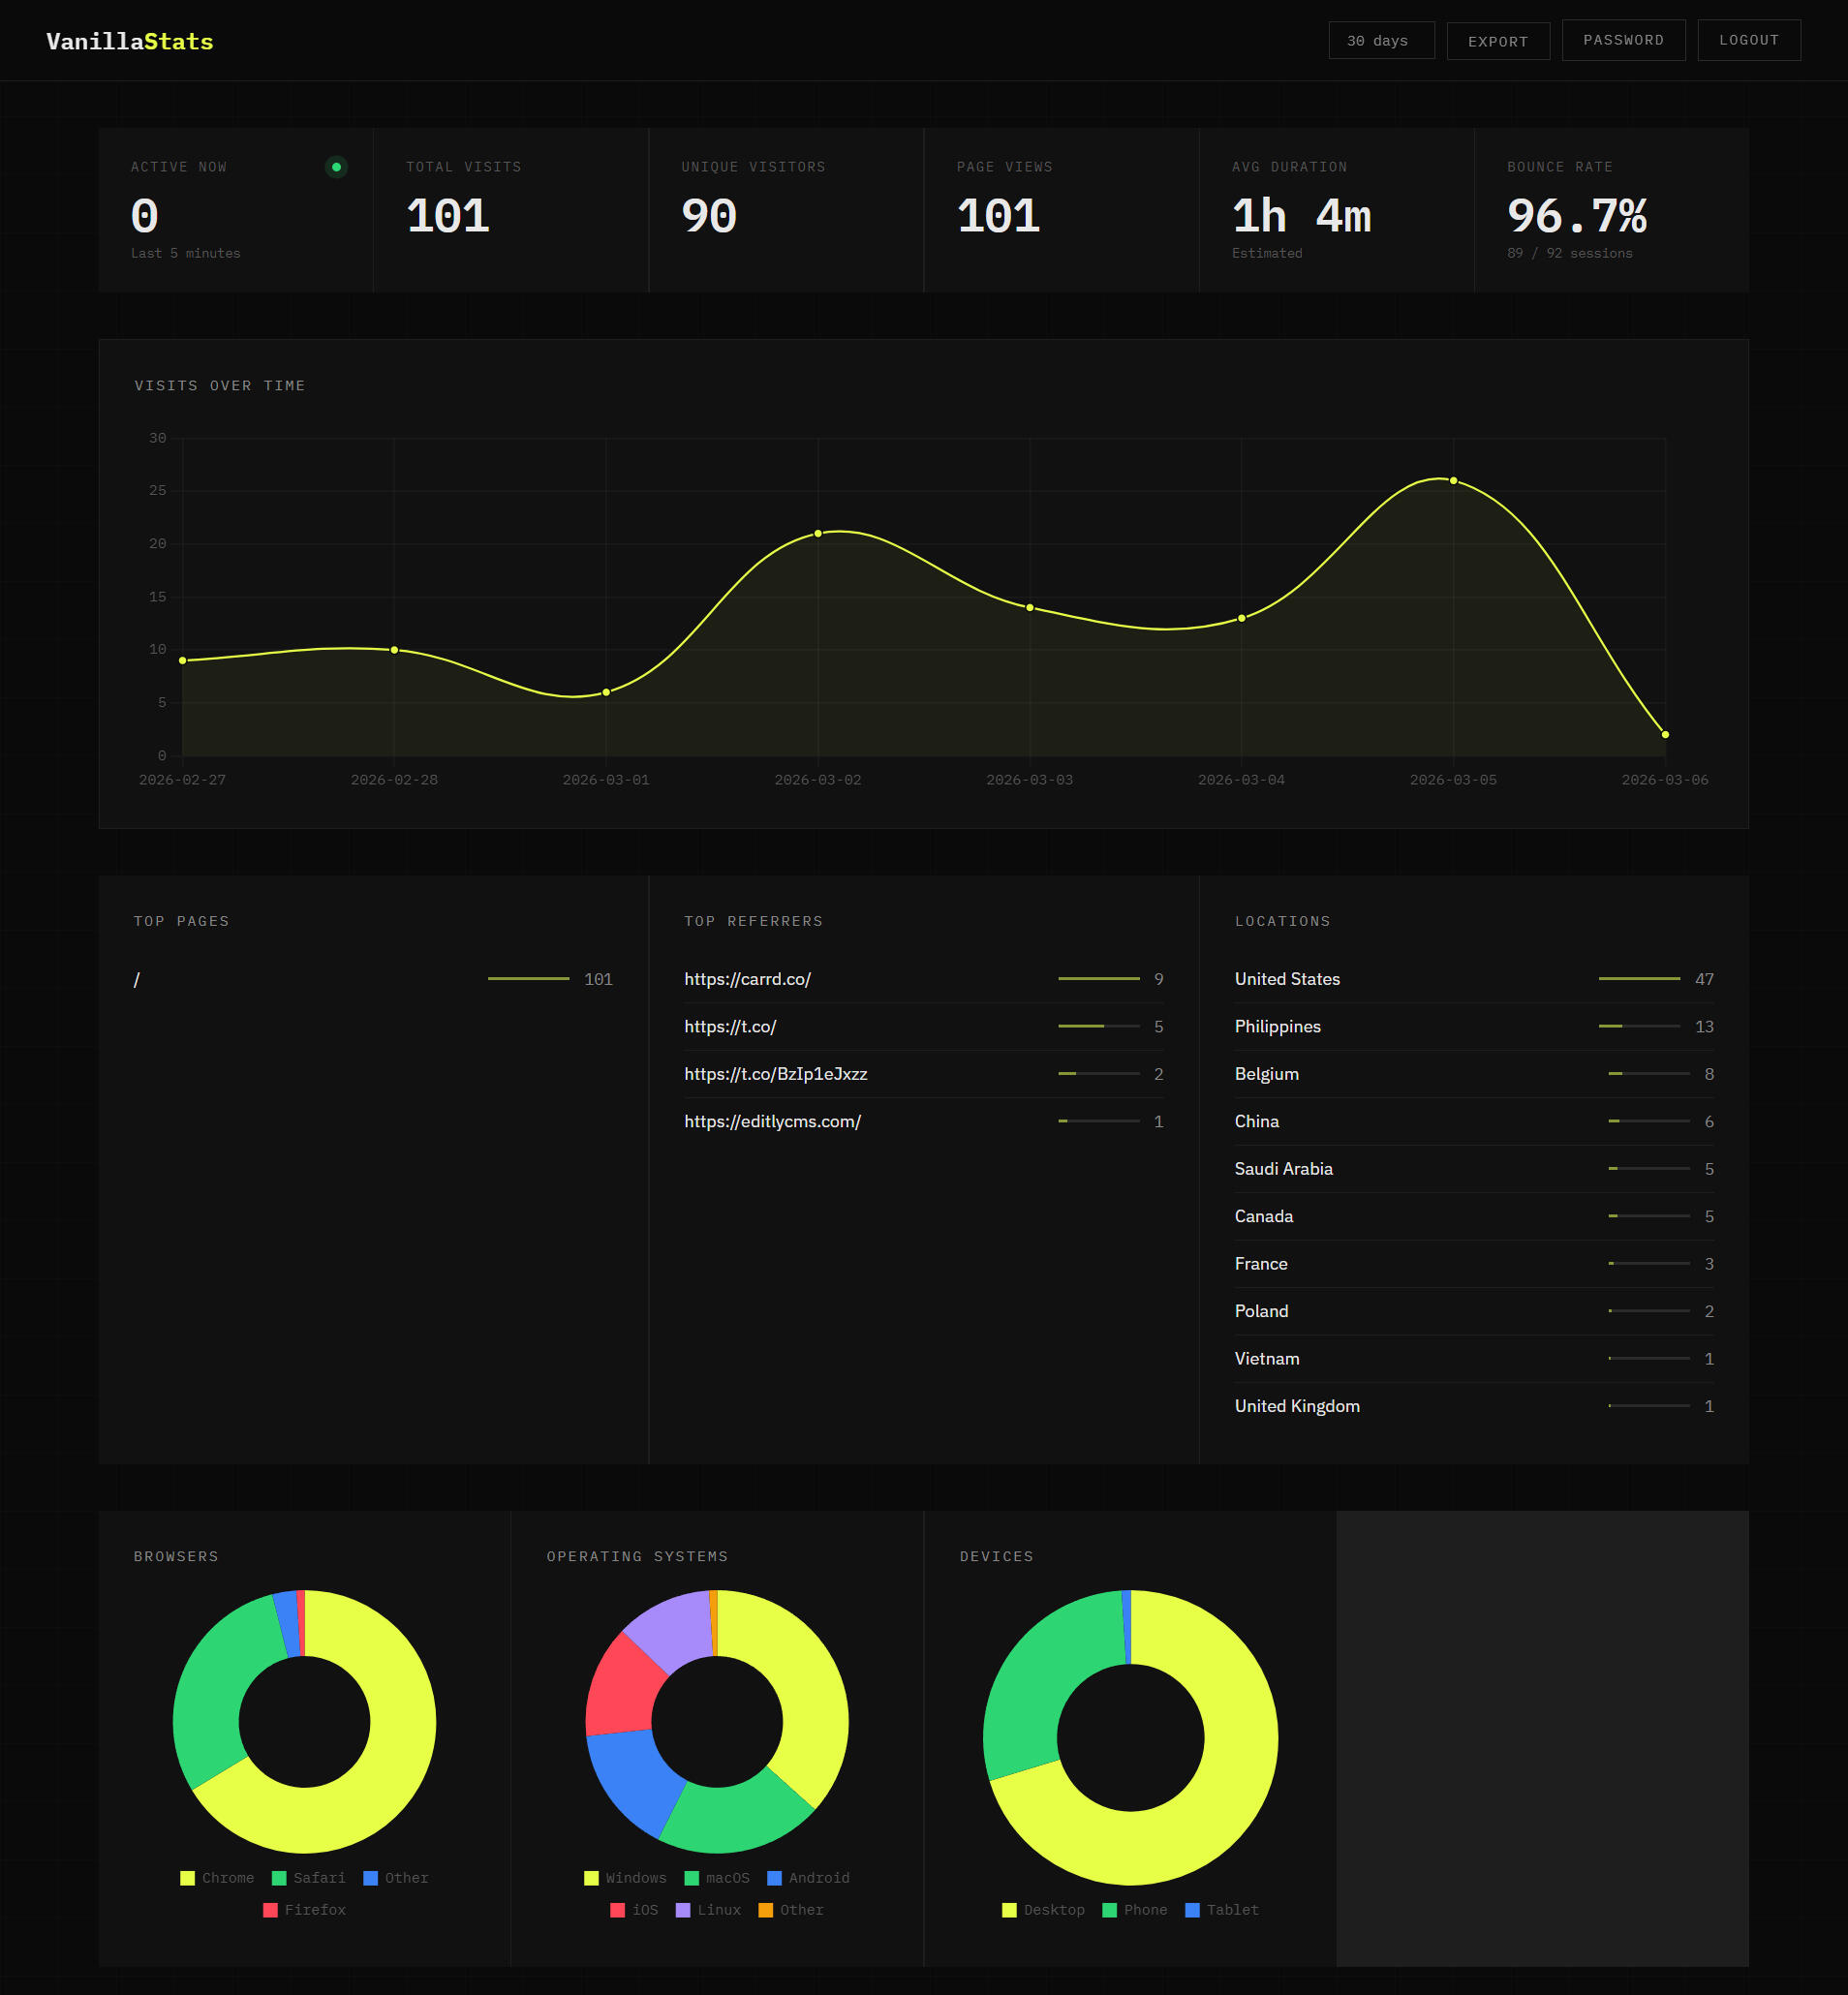Open the https://carrd.co/ referrer link
This screenshot has height=1995, width=1848.
[x=748, y=979]
